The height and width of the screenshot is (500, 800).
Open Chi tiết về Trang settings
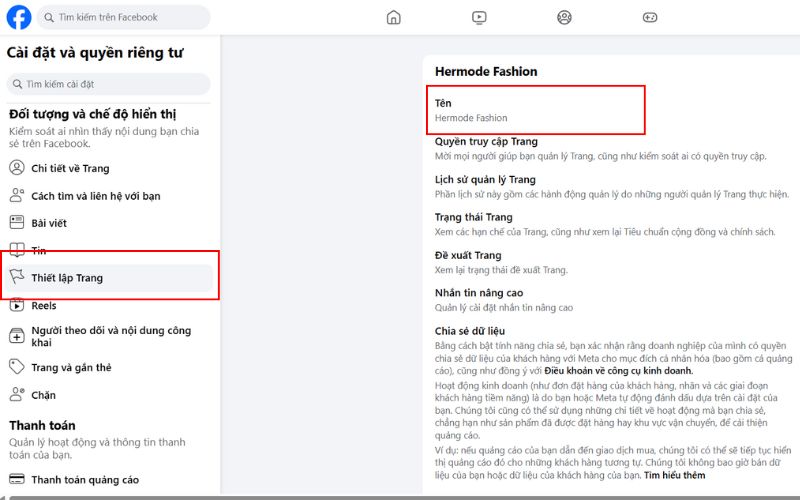[110, 168]
